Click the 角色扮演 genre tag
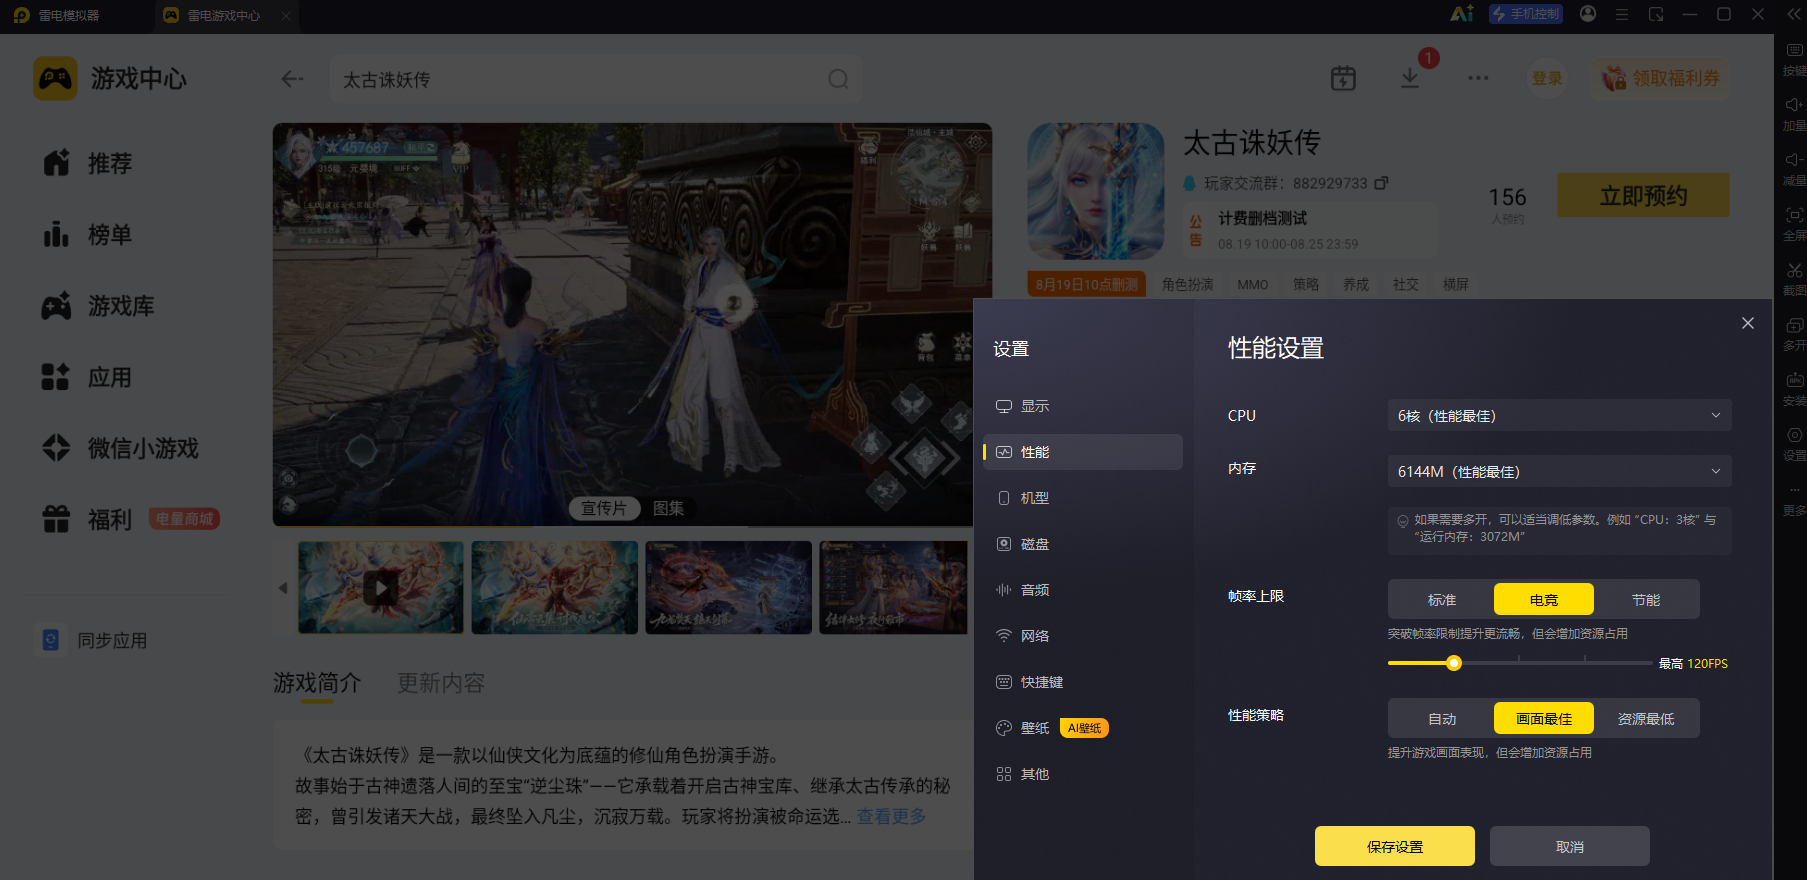1807x880 pixels. pos(1188,285)
